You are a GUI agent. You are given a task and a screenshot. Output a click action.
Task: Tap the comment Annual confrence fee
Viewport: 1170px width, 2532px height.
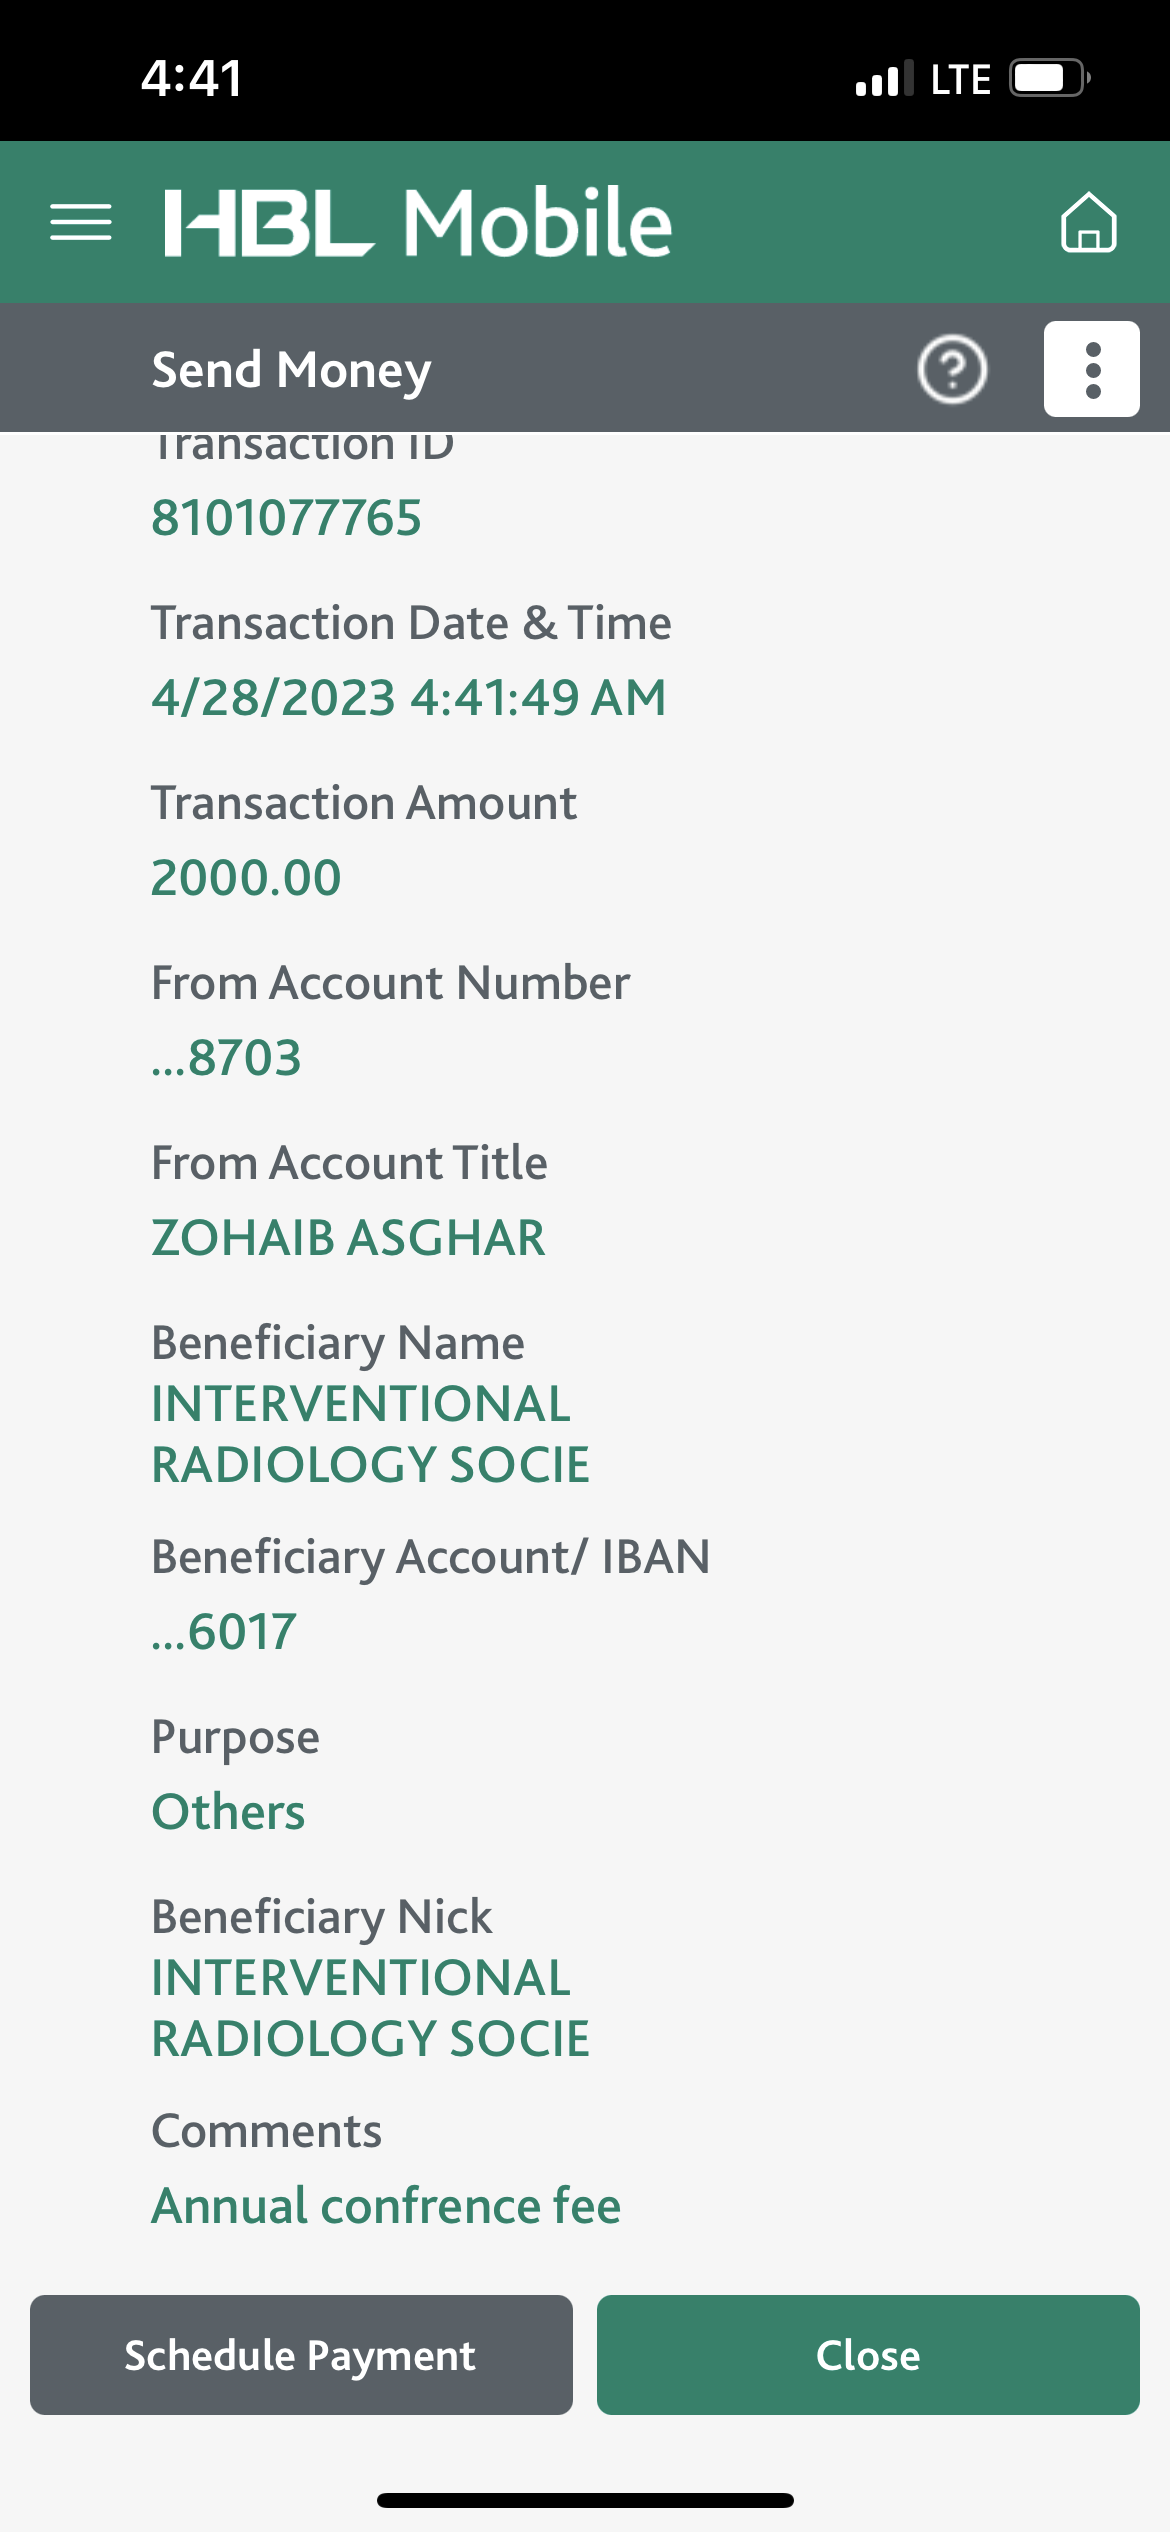[386, 2206]
